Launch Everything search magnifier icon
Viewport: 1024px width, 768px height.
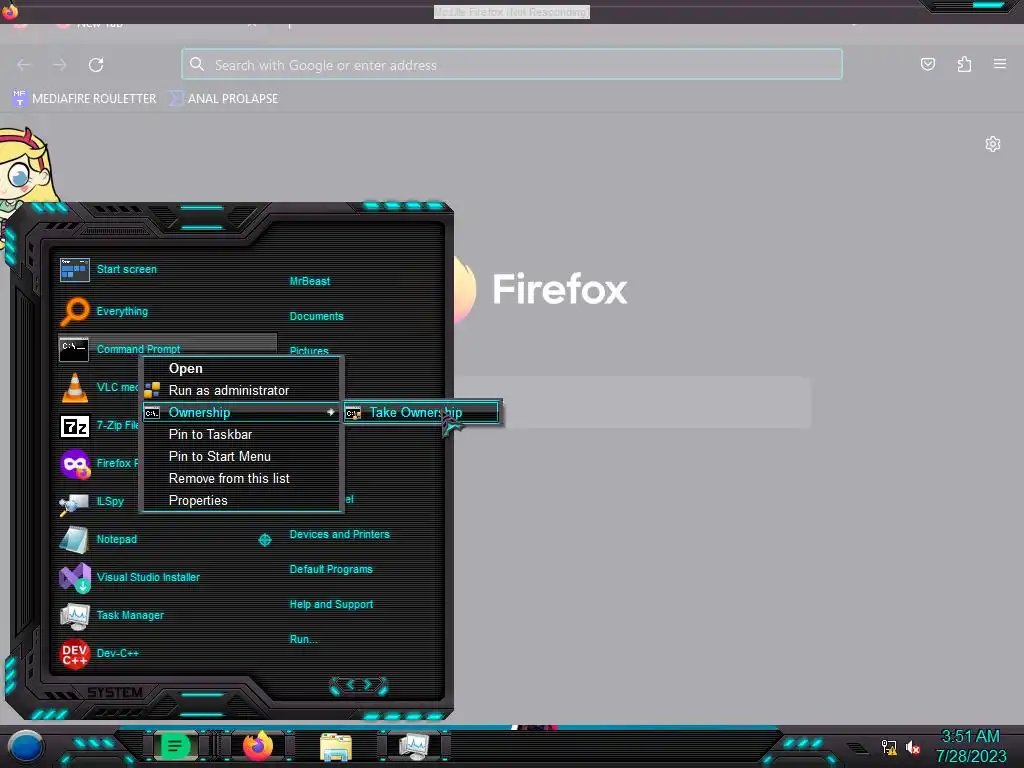(74, 311)
